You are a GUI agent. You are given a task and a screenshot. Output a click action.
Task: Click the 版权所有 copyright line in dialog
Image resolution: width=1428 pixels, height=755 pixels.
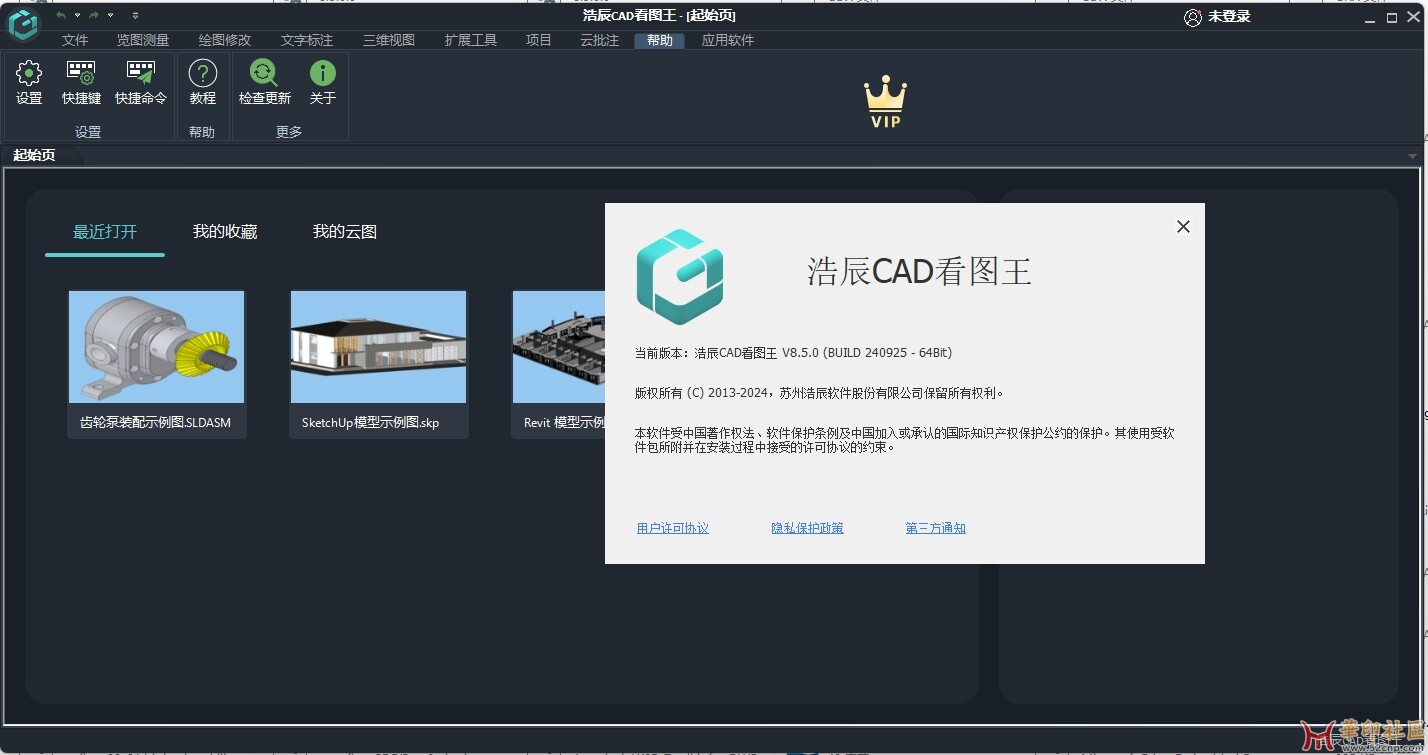pyautogui.click(x=820, y=393)
